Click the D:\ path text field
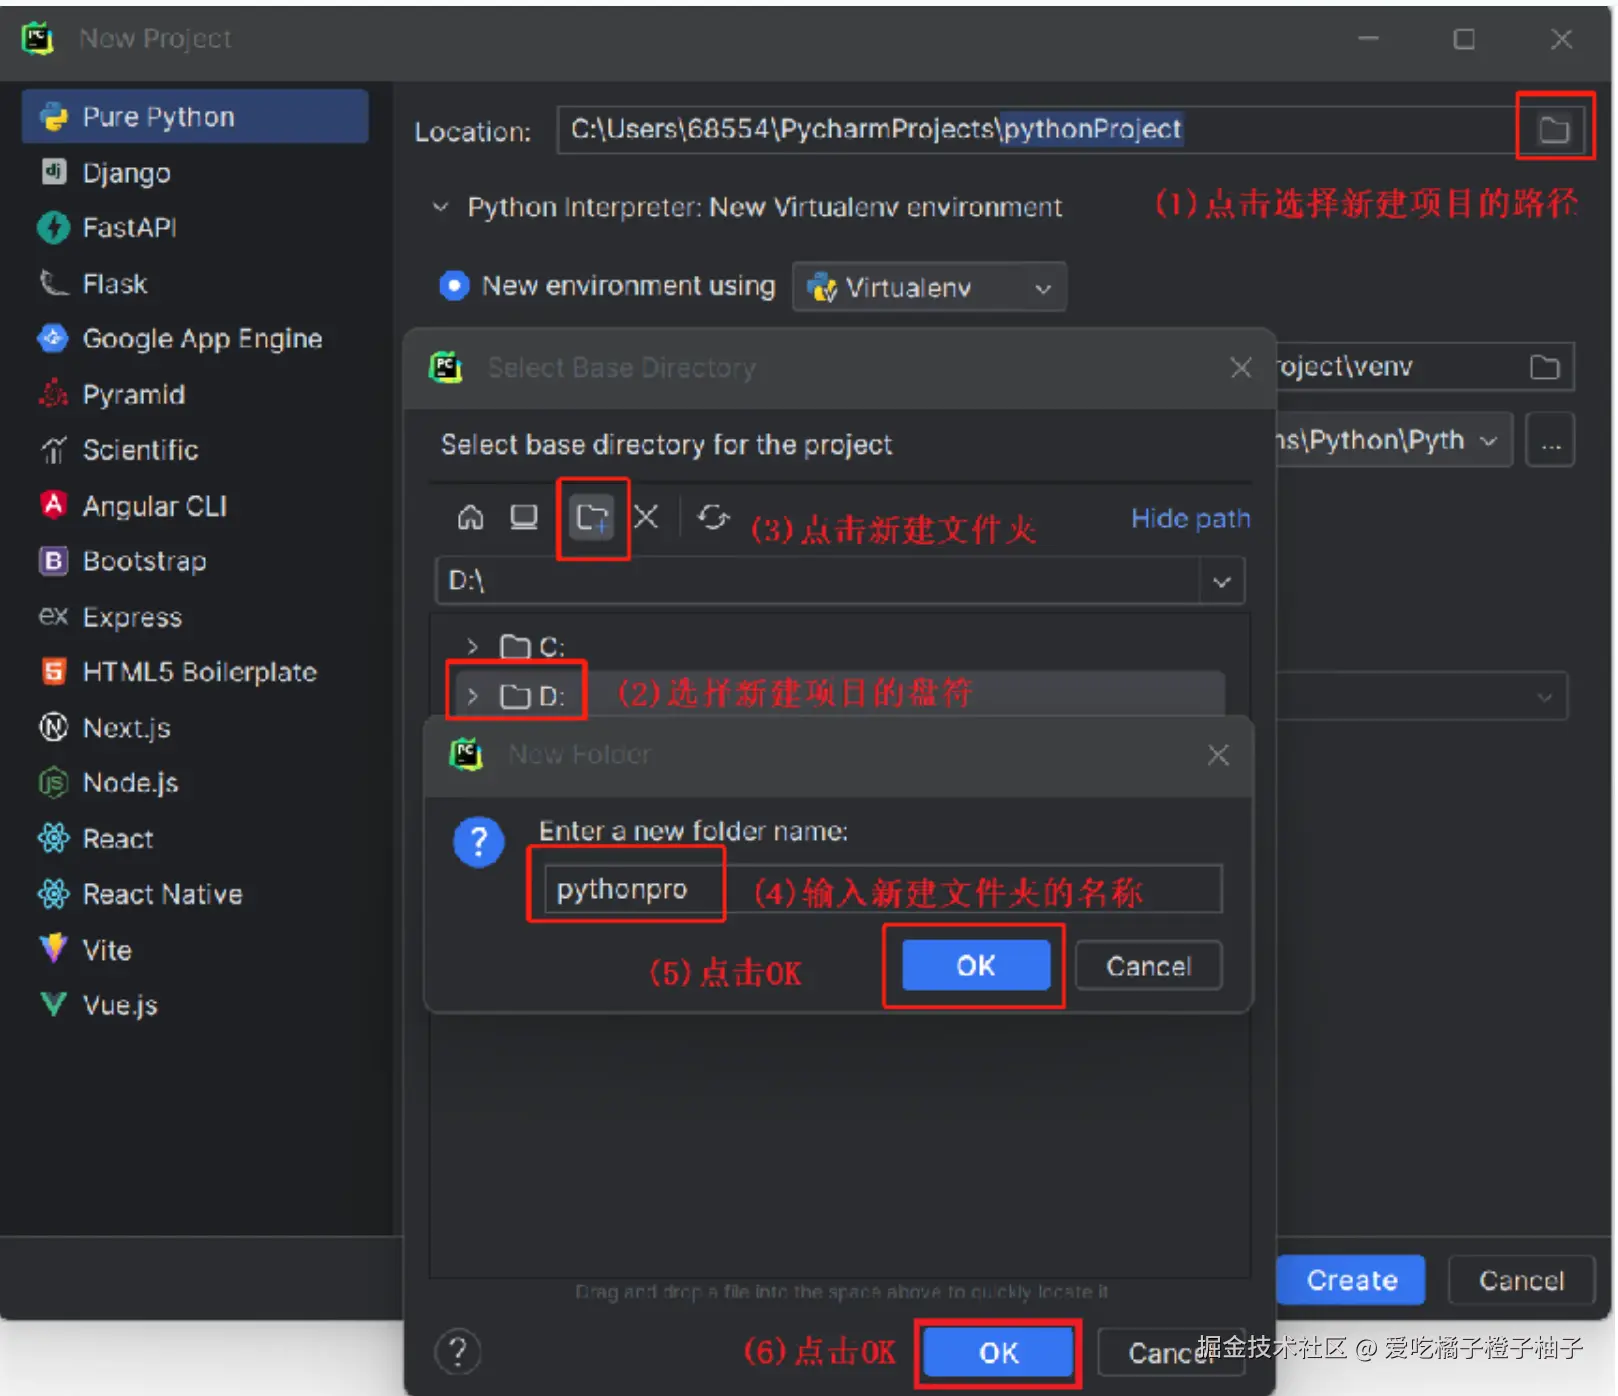Image resolution: width=1618 pixels, height=1396 pixels. 818,581
